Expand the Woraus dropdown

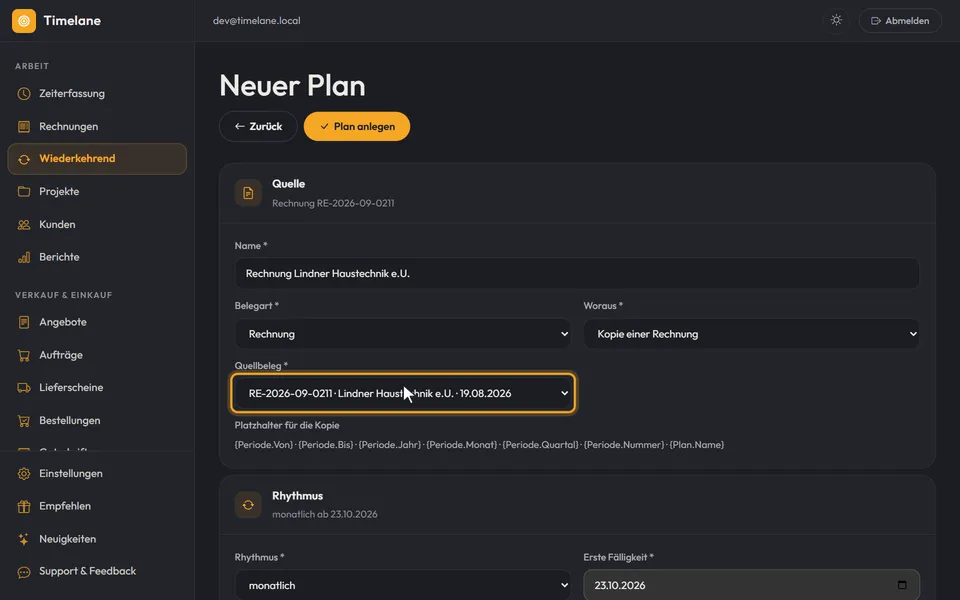click(751, 334)
